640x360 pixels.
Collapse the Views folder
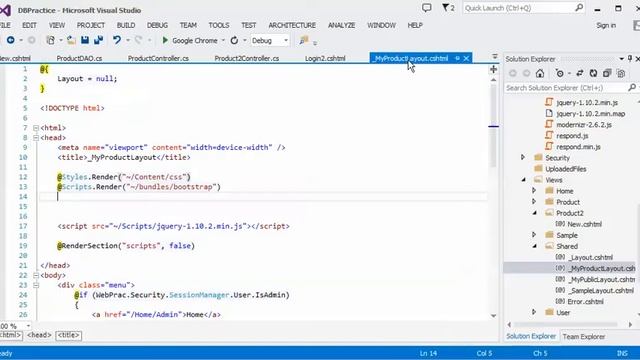pyautogui.click(x=523, y=180)
